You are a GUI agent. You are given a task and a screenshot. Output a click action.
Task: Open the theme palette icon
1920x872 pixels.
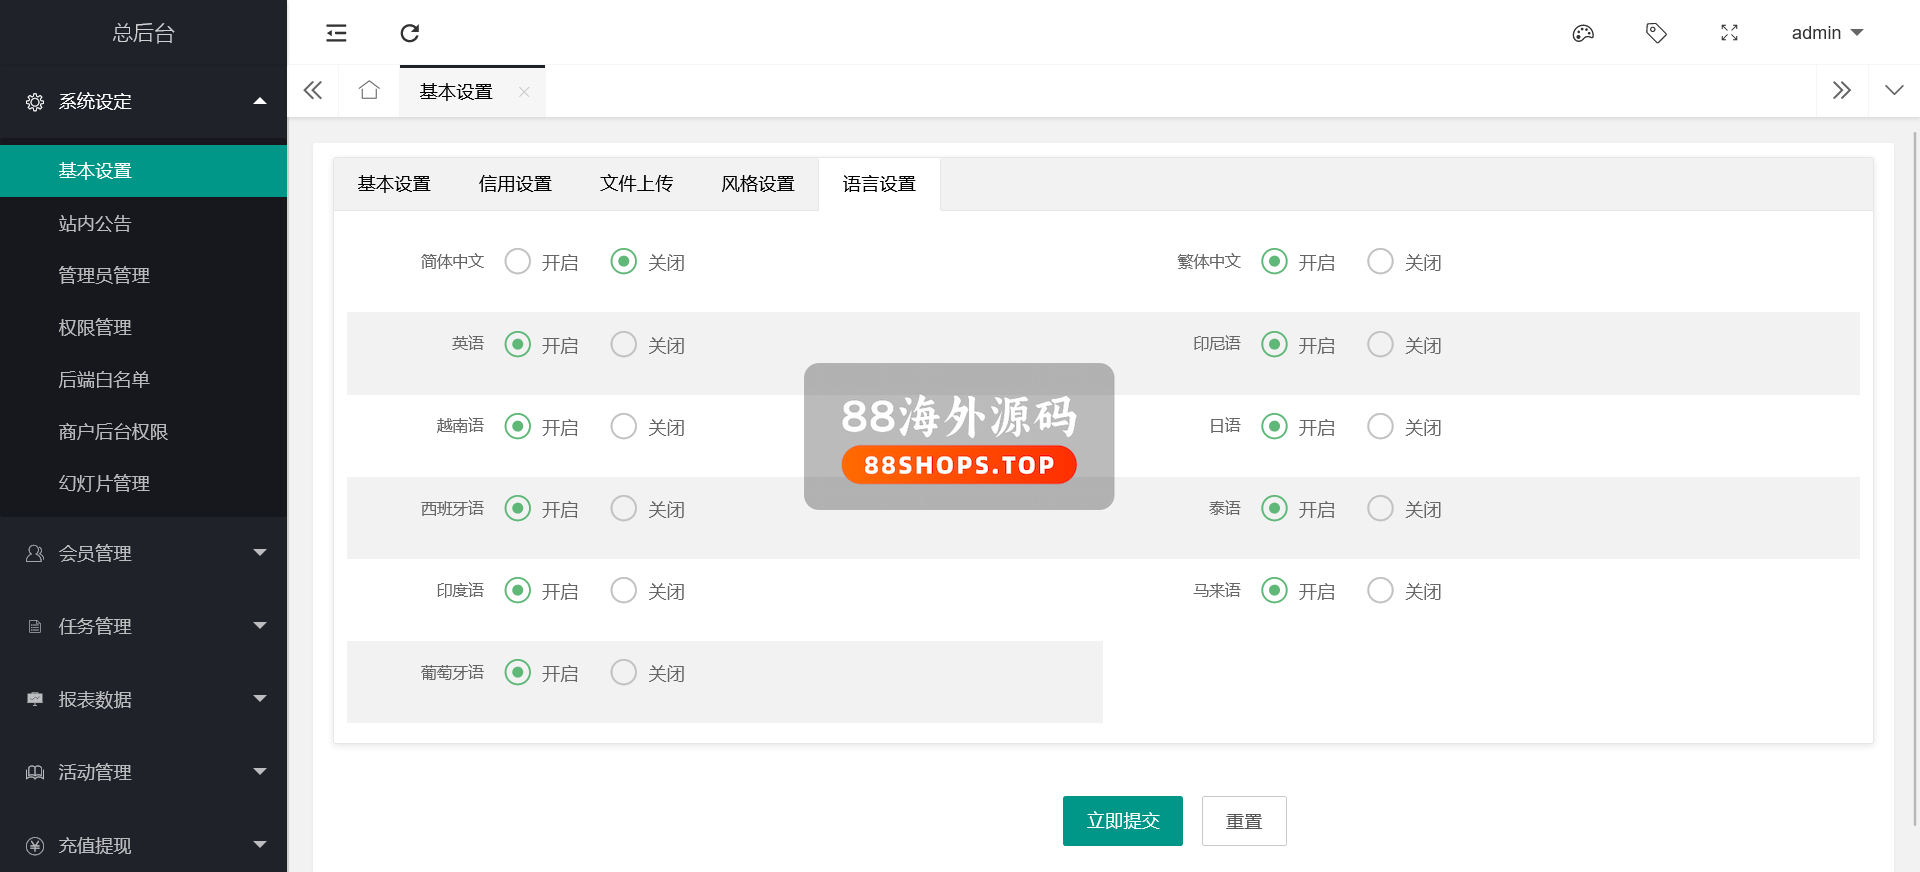tap(1583, 33)
